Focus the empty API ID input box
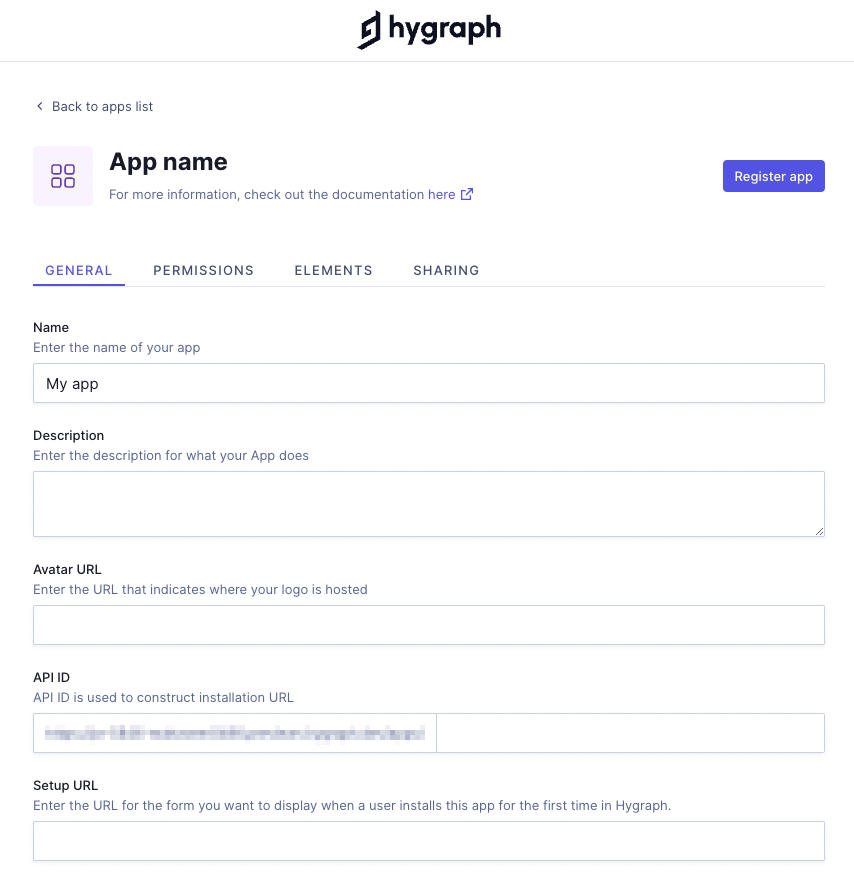Screen dimensions: 854x884 click(x=630, y=733)
